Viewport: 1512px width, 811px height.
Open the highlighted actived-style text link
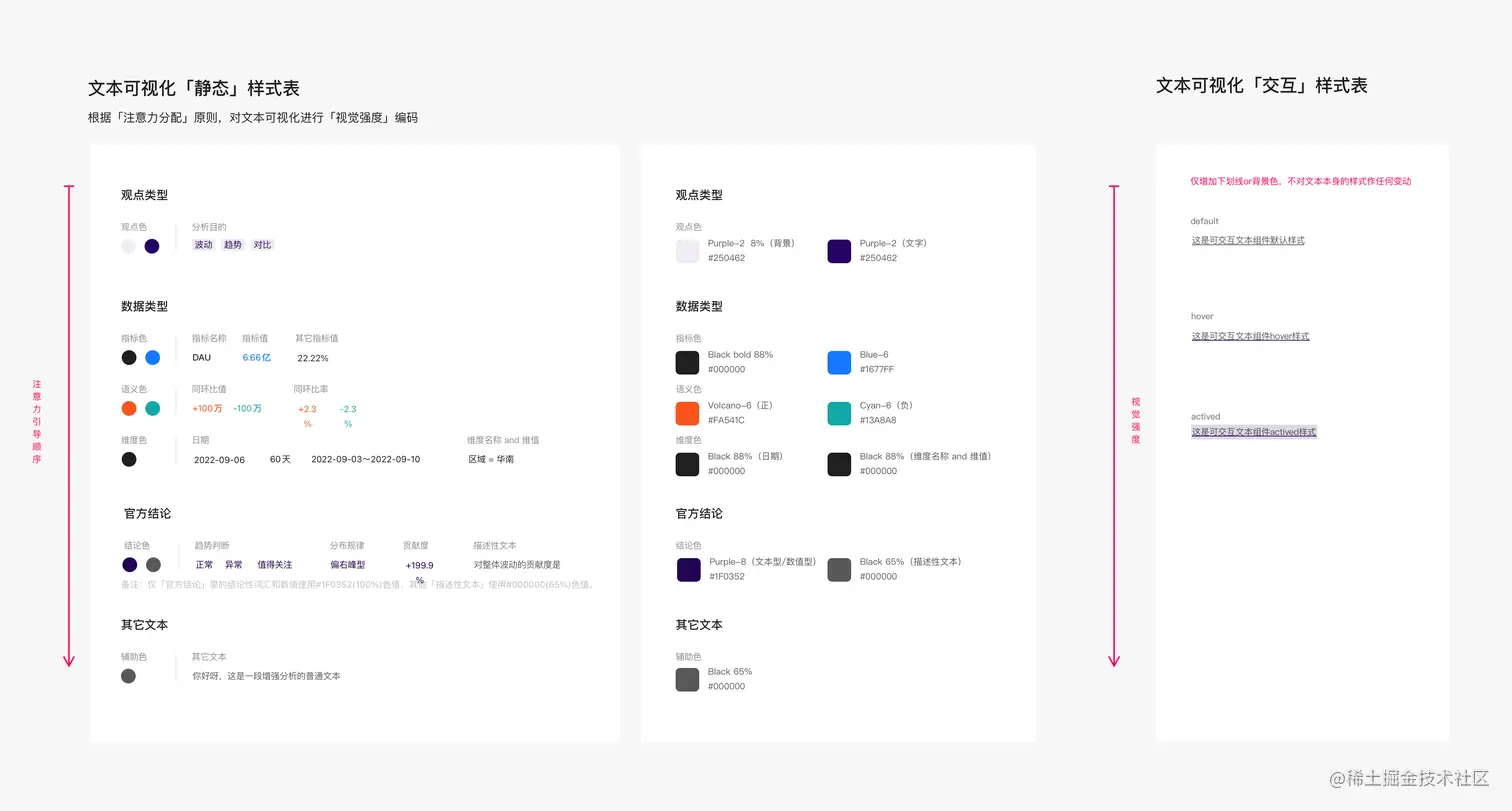coord(1254,432)
